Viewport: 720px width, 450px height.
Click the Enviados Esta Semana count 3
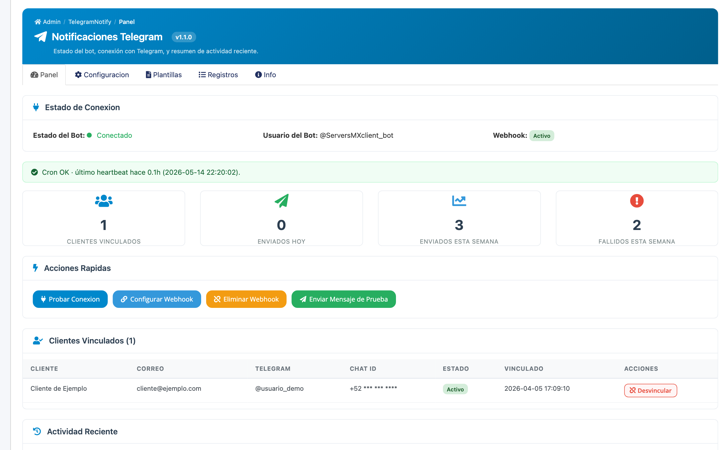(459, 225)
